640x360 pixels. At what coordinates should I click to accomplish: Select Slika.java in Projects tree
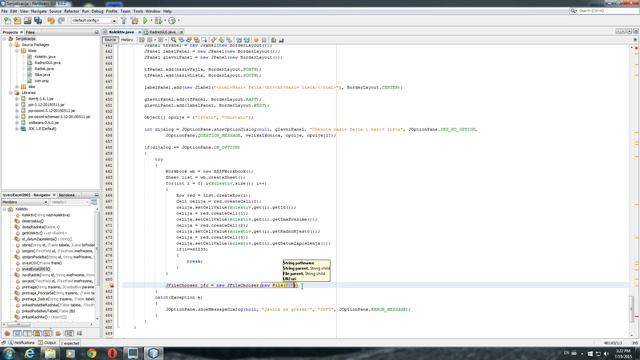[42, 75]
